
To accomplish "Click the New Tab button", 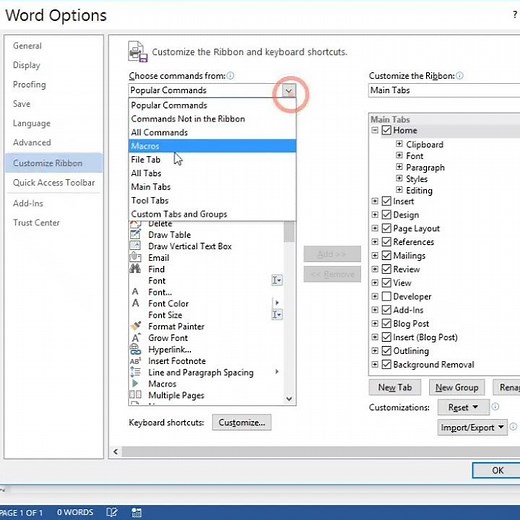I will tap(395, 387).
